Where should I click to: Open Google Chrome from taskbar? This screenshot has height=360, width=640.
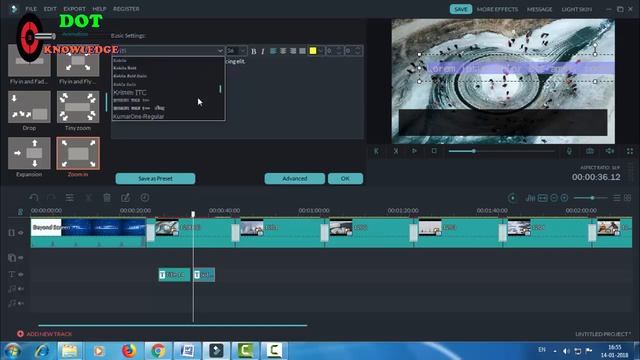pos(158,351)
